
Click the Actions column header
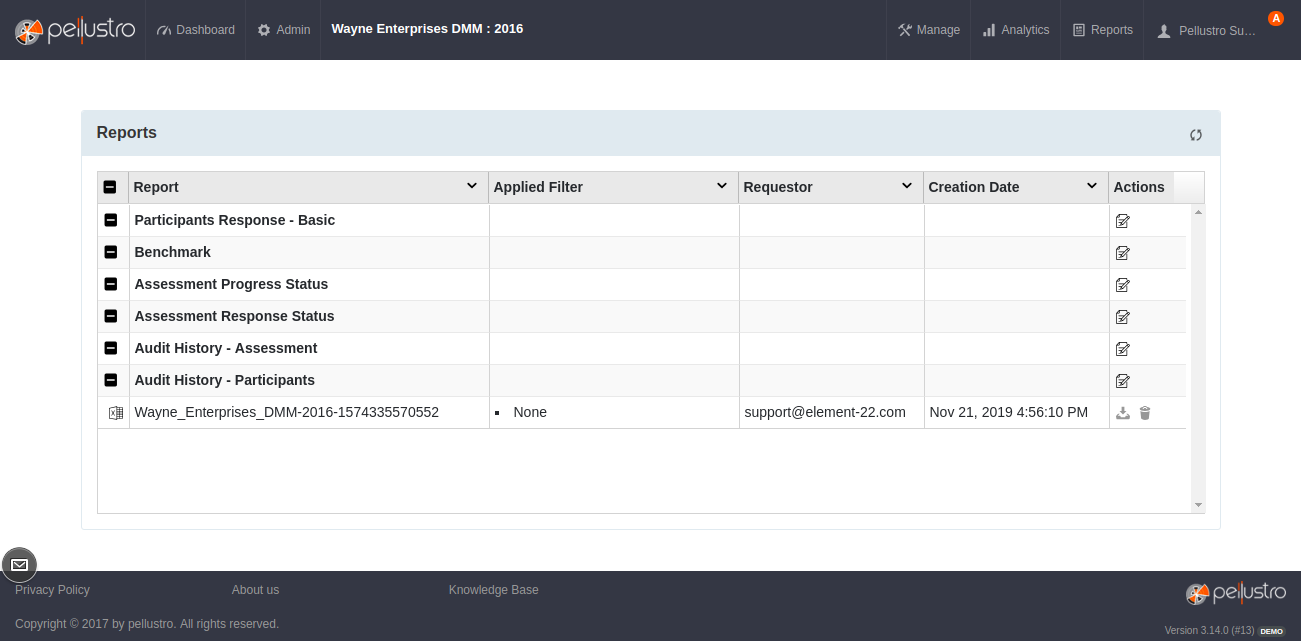(1139, 187)
